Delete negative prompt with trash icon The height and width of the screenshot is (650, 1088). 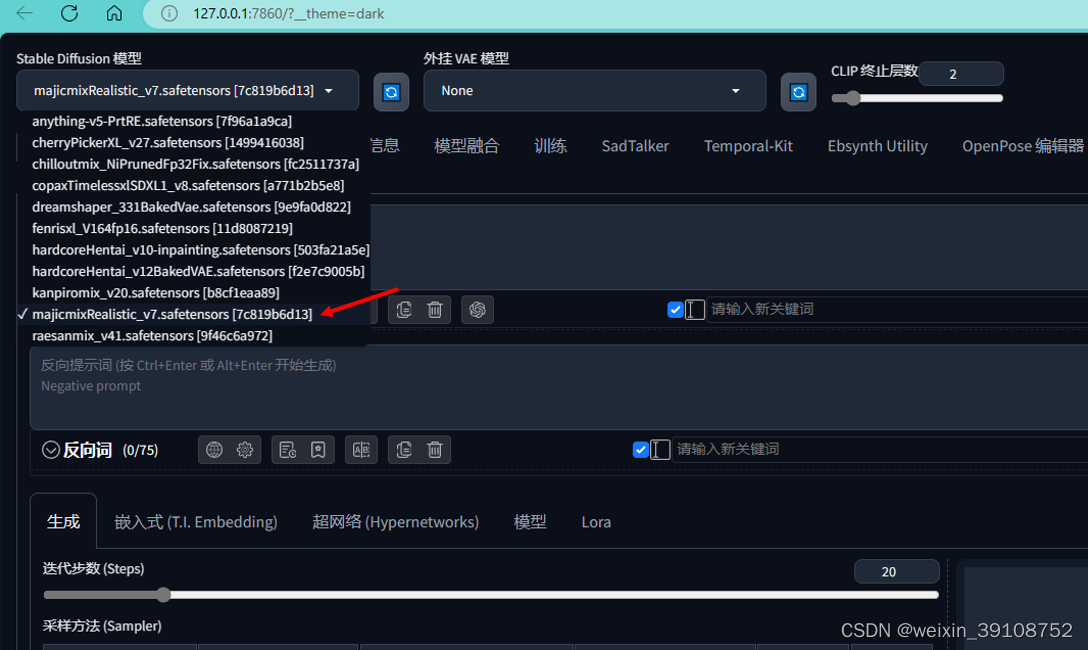click(435, 450)
